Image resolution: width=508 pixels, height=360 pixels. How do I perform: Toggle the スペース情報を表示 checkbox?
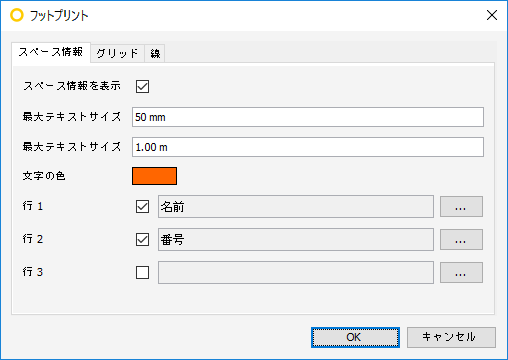click(142, 86)
